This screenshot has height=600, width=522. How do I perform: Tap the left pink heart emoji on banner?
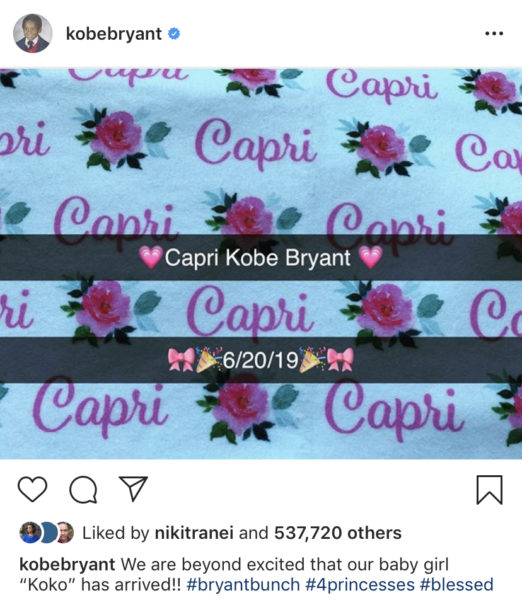(x=151, y=257)
